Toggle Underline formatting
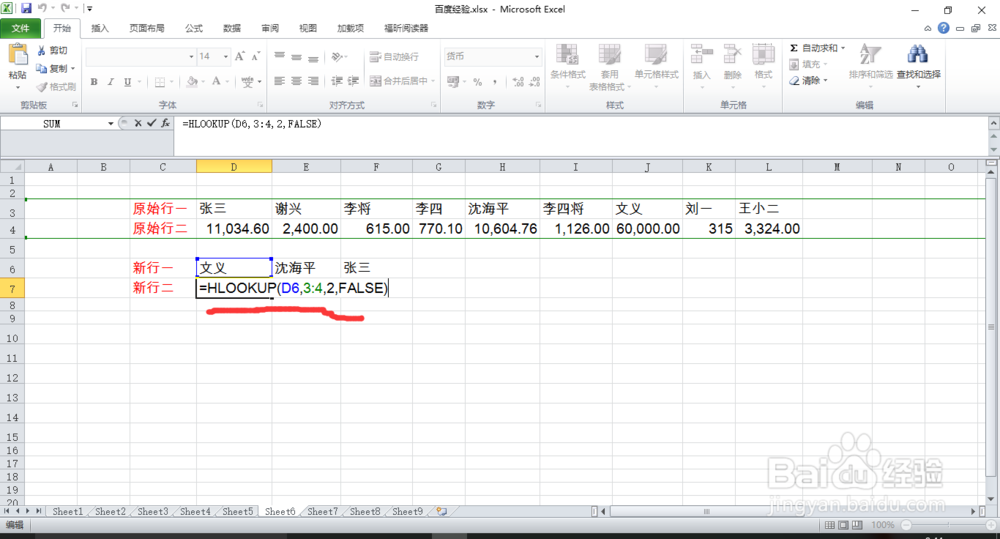1000x539 pixels. [x=128, y=82]
